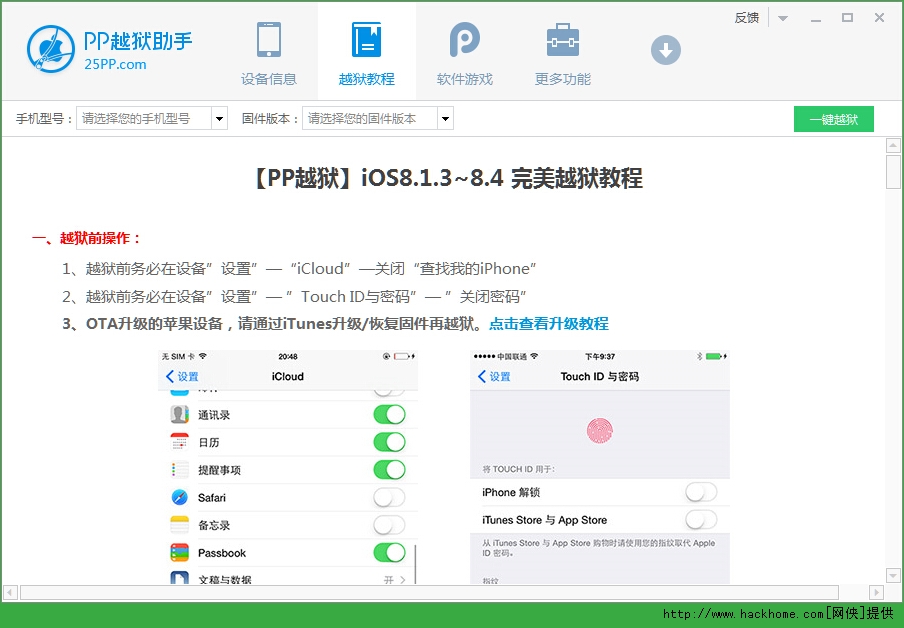Click the horizontal scrollbar right arrow
The height and width of the screenshot is (628, 904).
876,592
